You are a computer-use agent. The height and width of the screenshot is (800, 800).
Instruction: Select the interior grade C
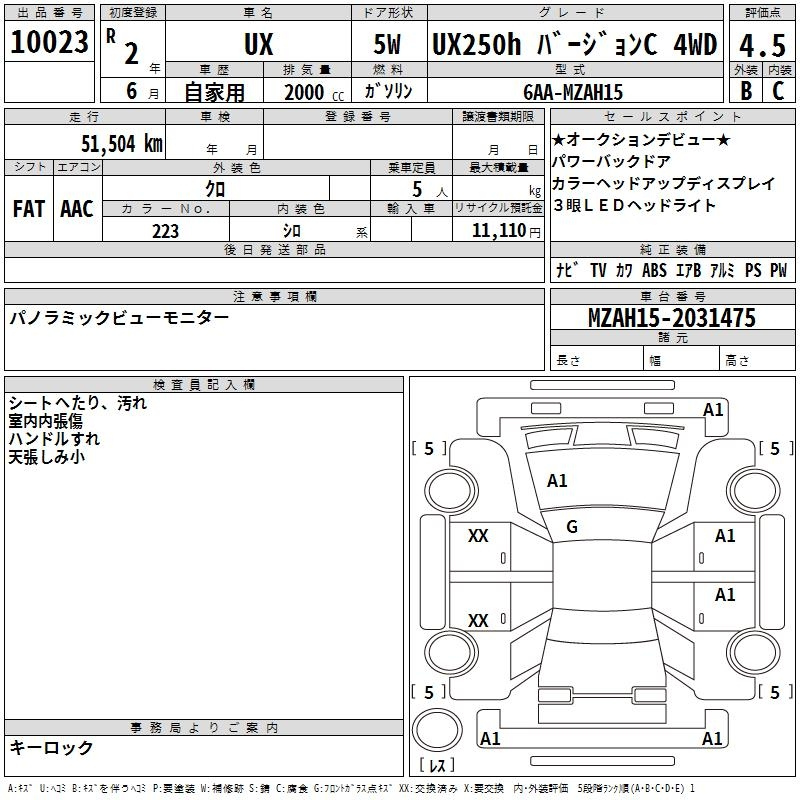[x=778, y=91]
